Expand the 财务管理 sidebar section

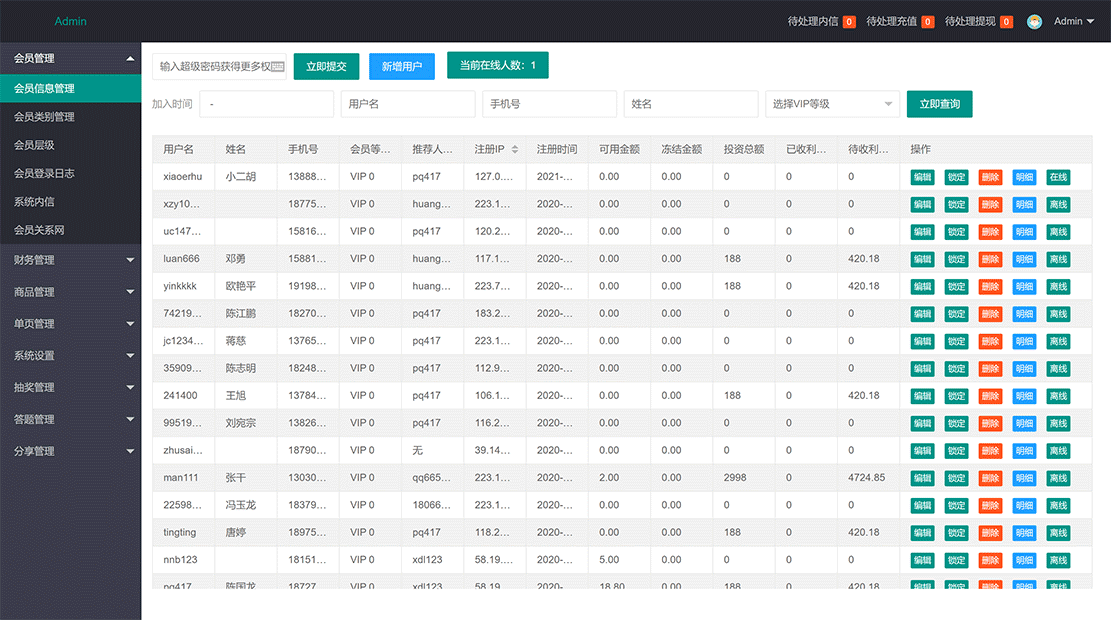(x=70, y=260)
